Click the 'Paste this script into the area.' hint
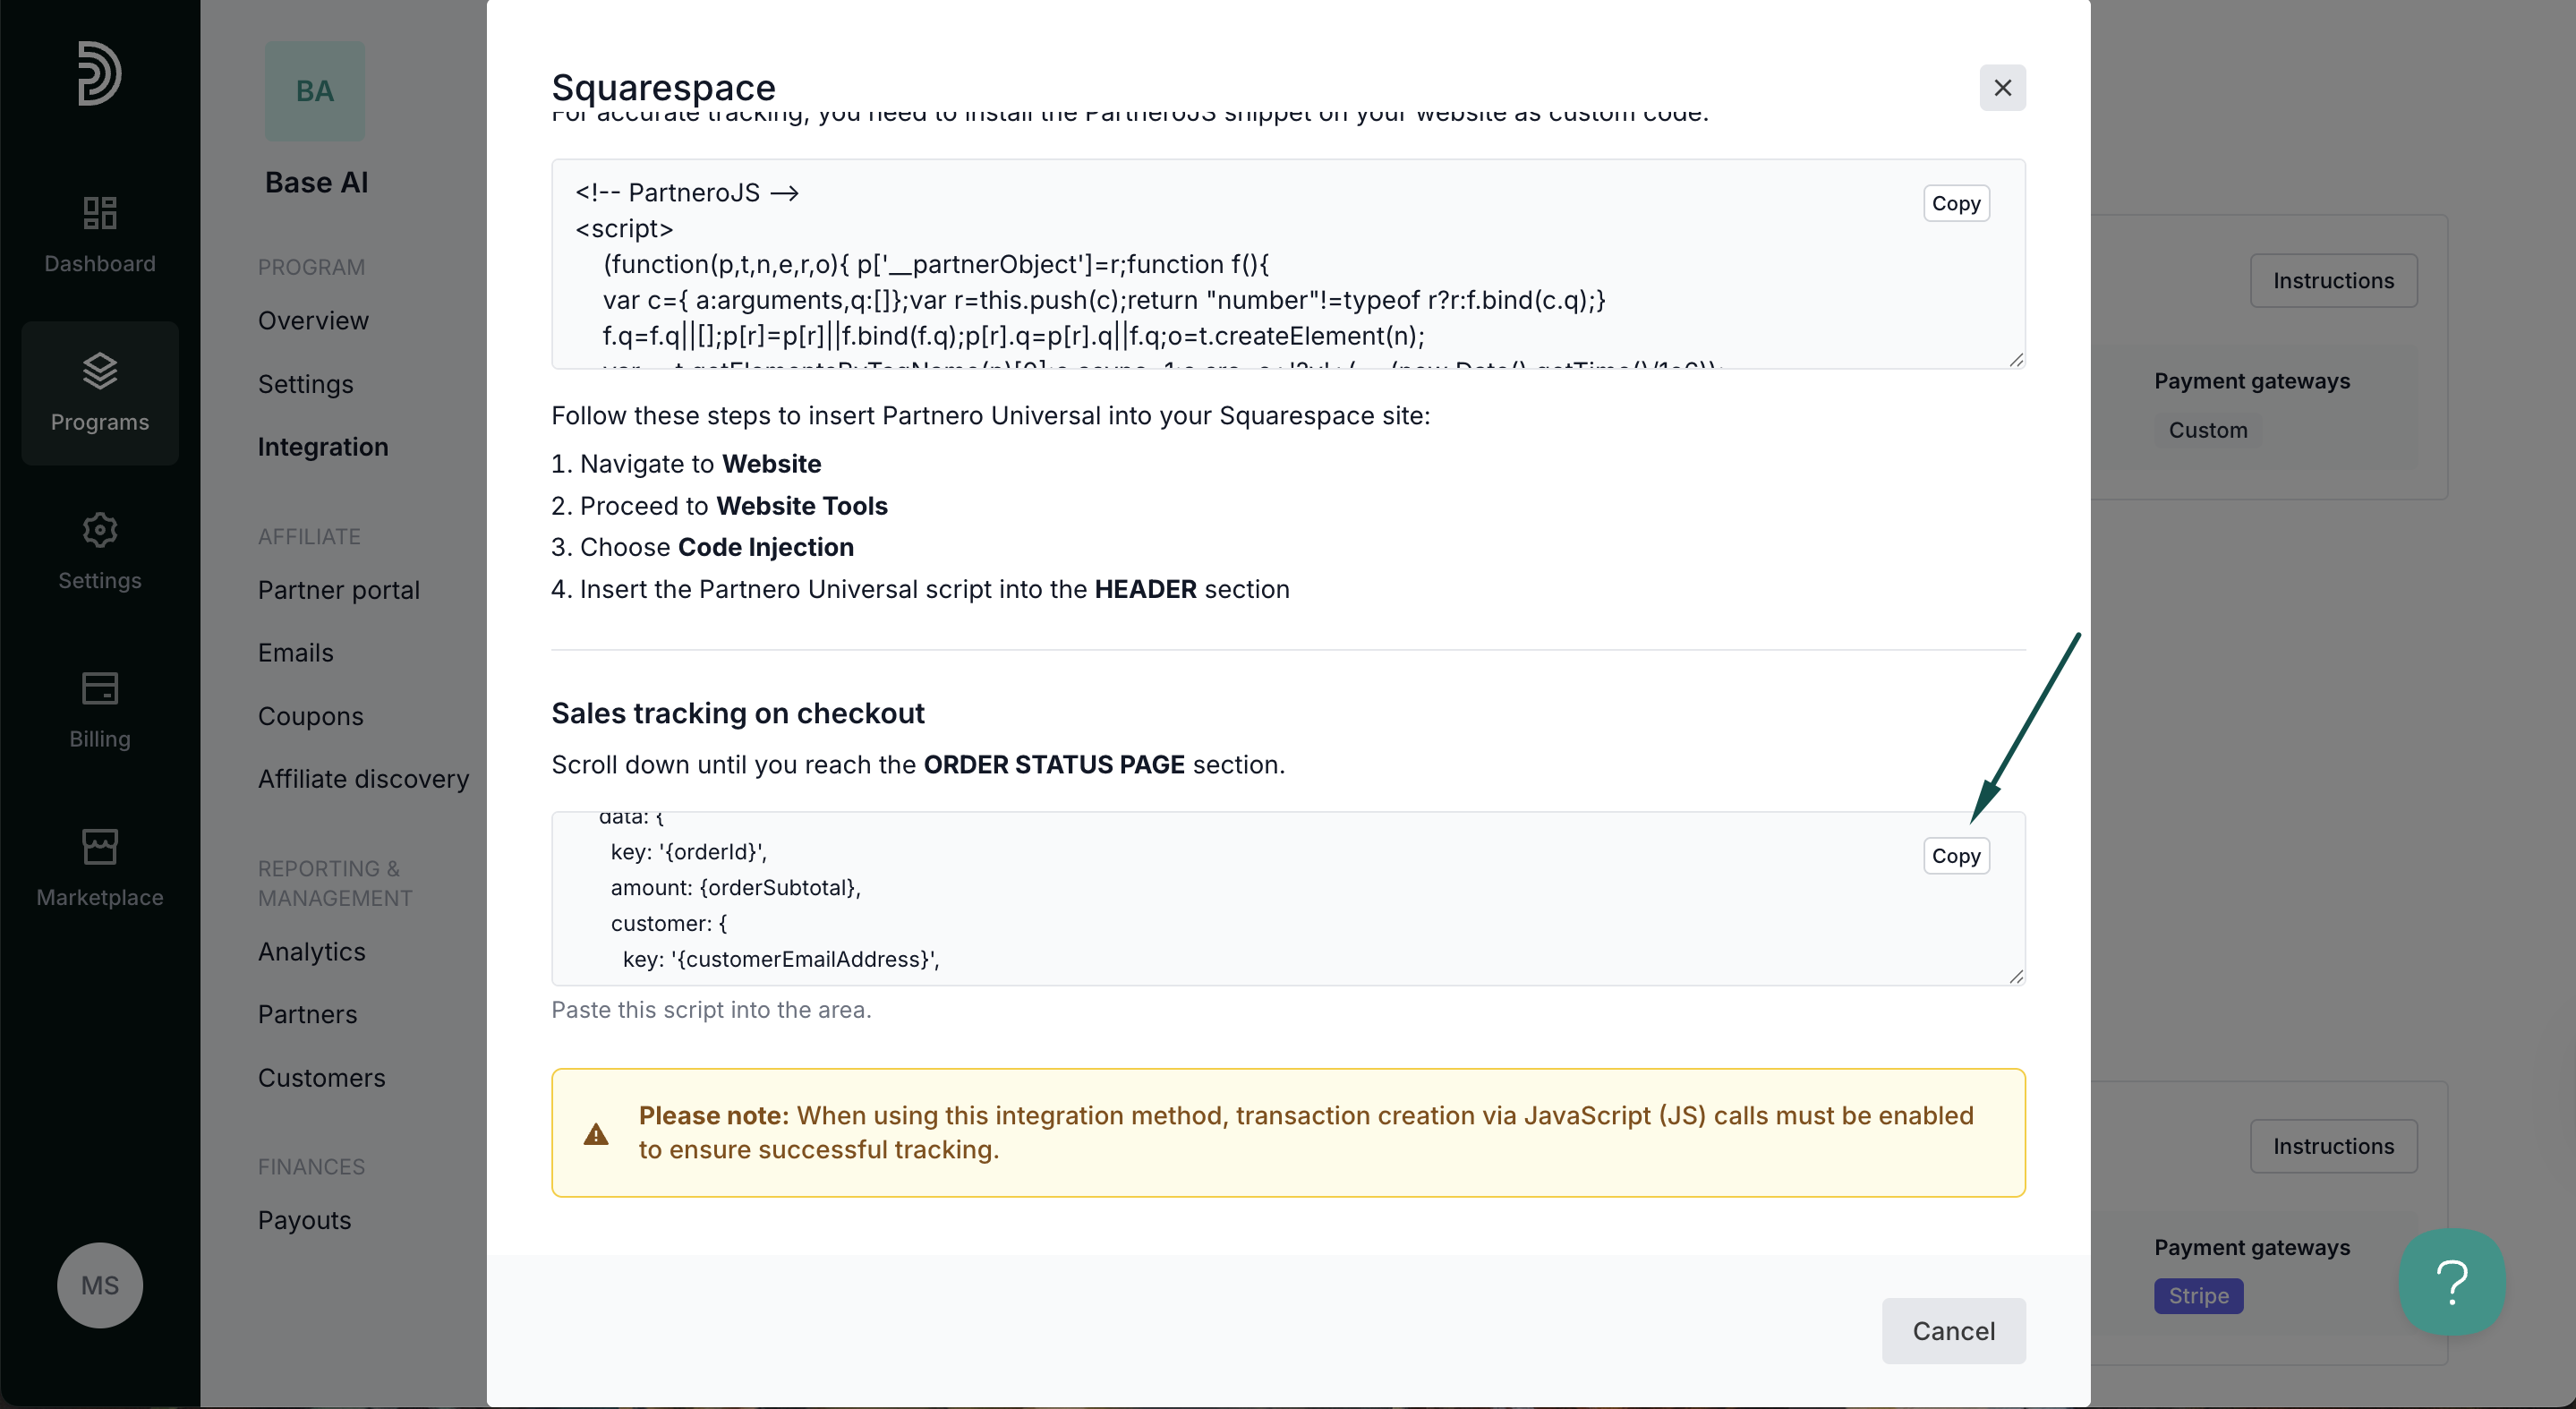This screenshot has width=2576, height=1409. (711, 1010)
